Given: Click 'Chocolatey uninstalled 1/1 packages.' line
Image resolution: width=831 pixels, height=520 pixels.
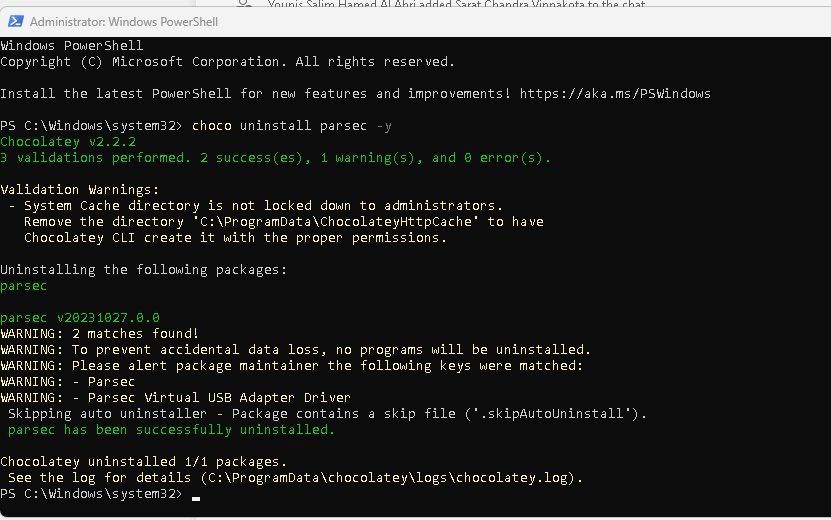Looking at the screenshot, I should click(x=143, y=462).
